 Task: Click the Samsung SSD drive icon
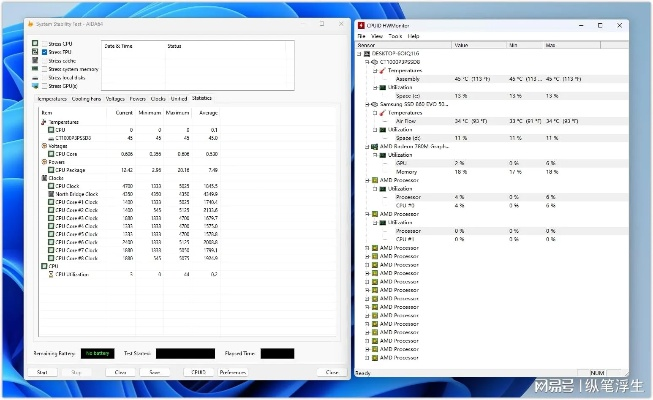(372, 104)
